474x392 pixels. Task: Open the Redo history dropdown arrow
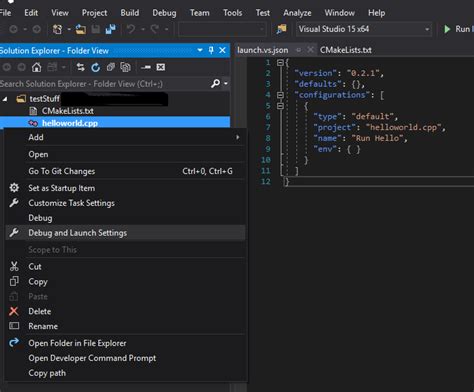coord(166,29)
